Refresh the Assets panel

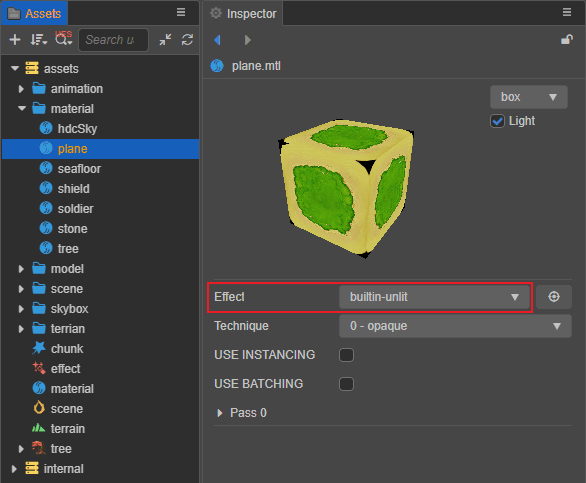tap(187, 40)
